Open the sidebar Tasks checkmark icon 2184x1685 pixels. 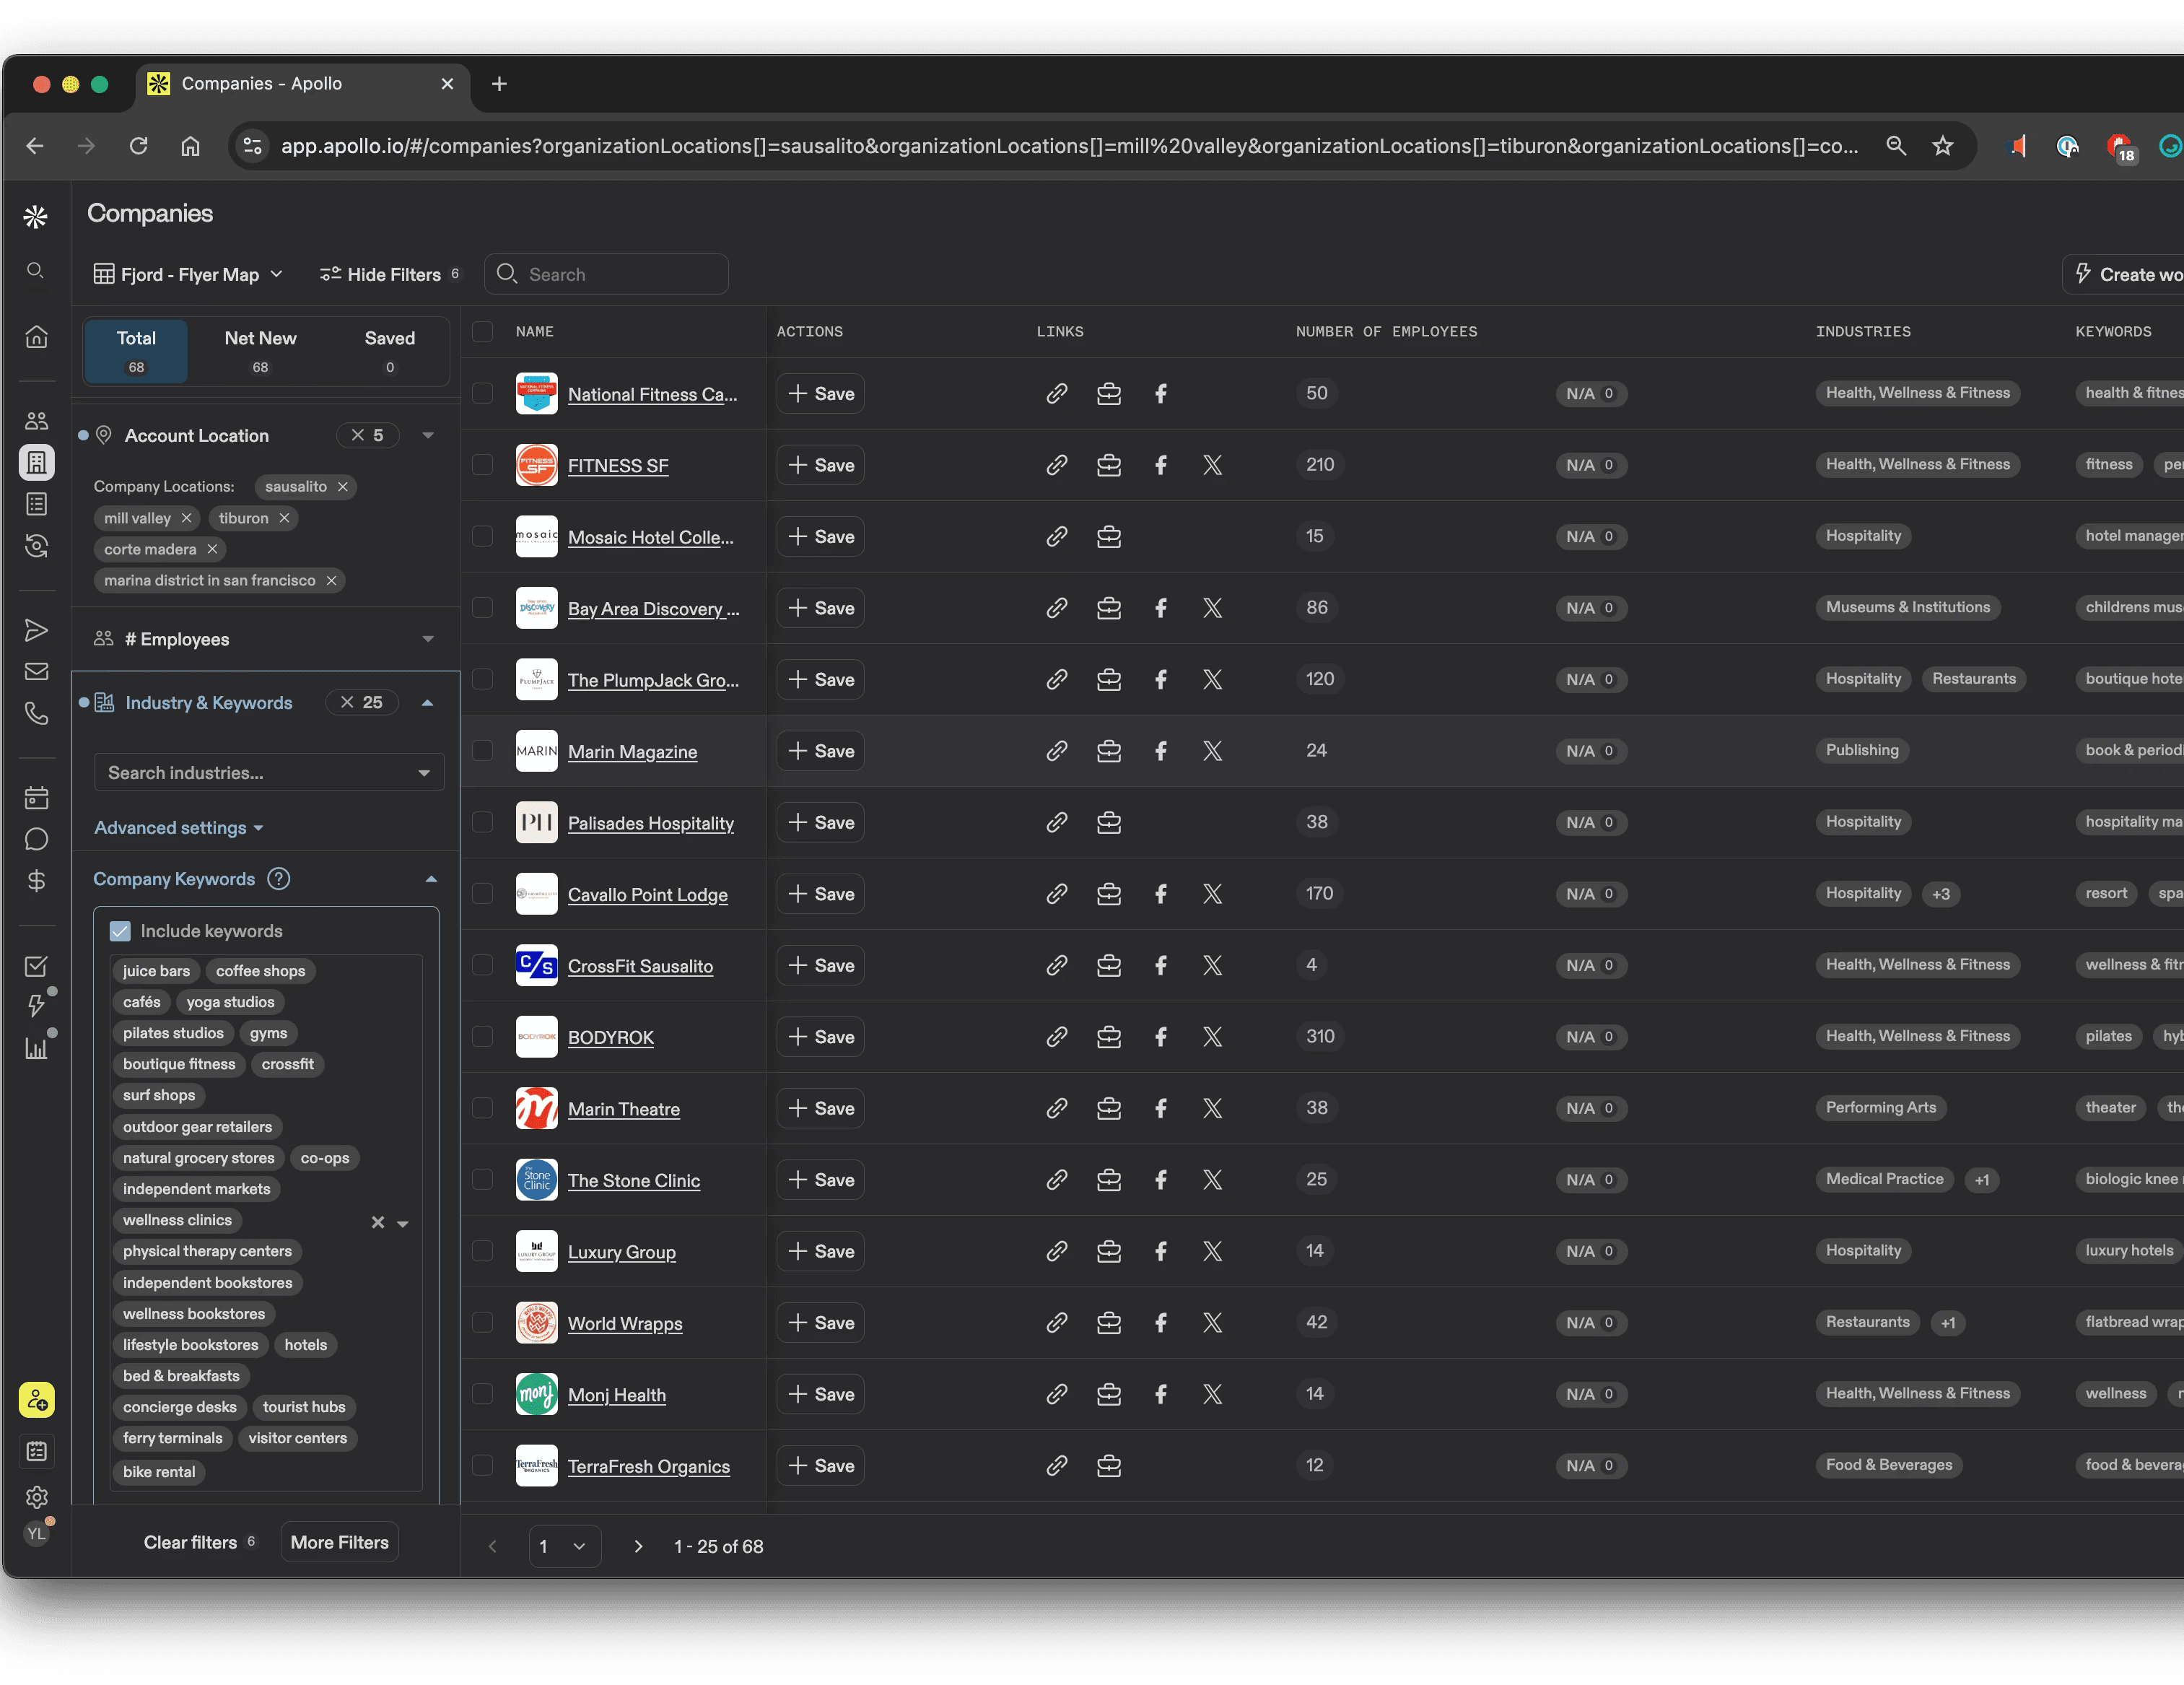[x=36, y=966]
